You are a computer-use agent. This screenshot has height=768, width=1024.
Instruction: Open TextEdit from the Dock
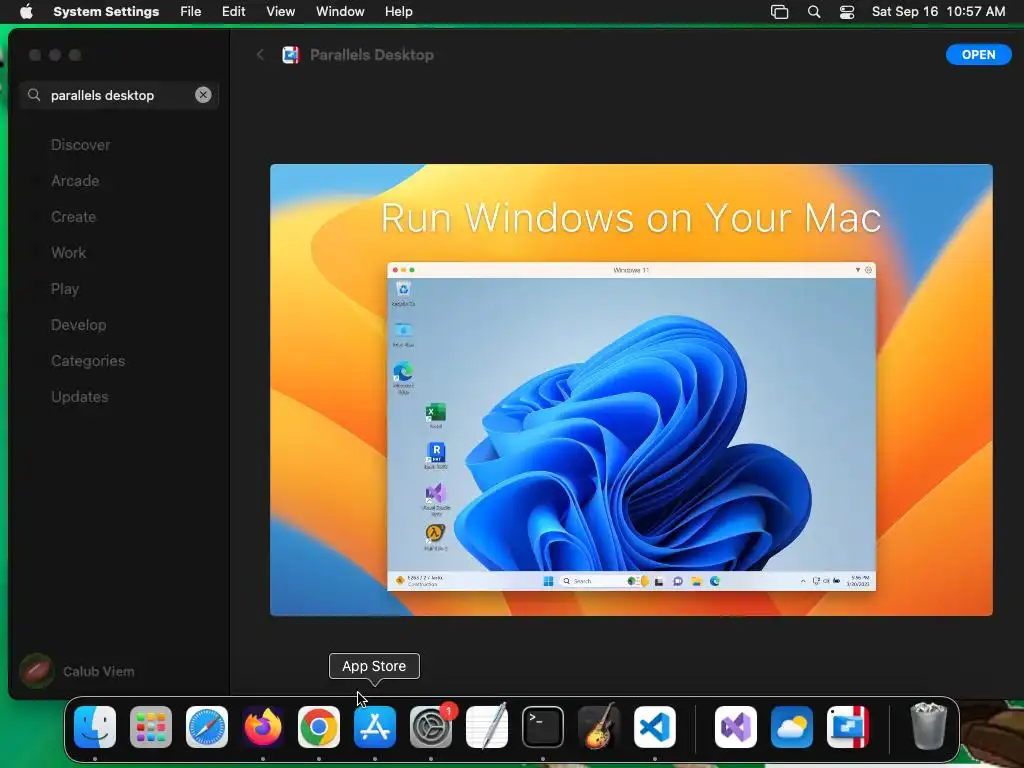point(487,727)
